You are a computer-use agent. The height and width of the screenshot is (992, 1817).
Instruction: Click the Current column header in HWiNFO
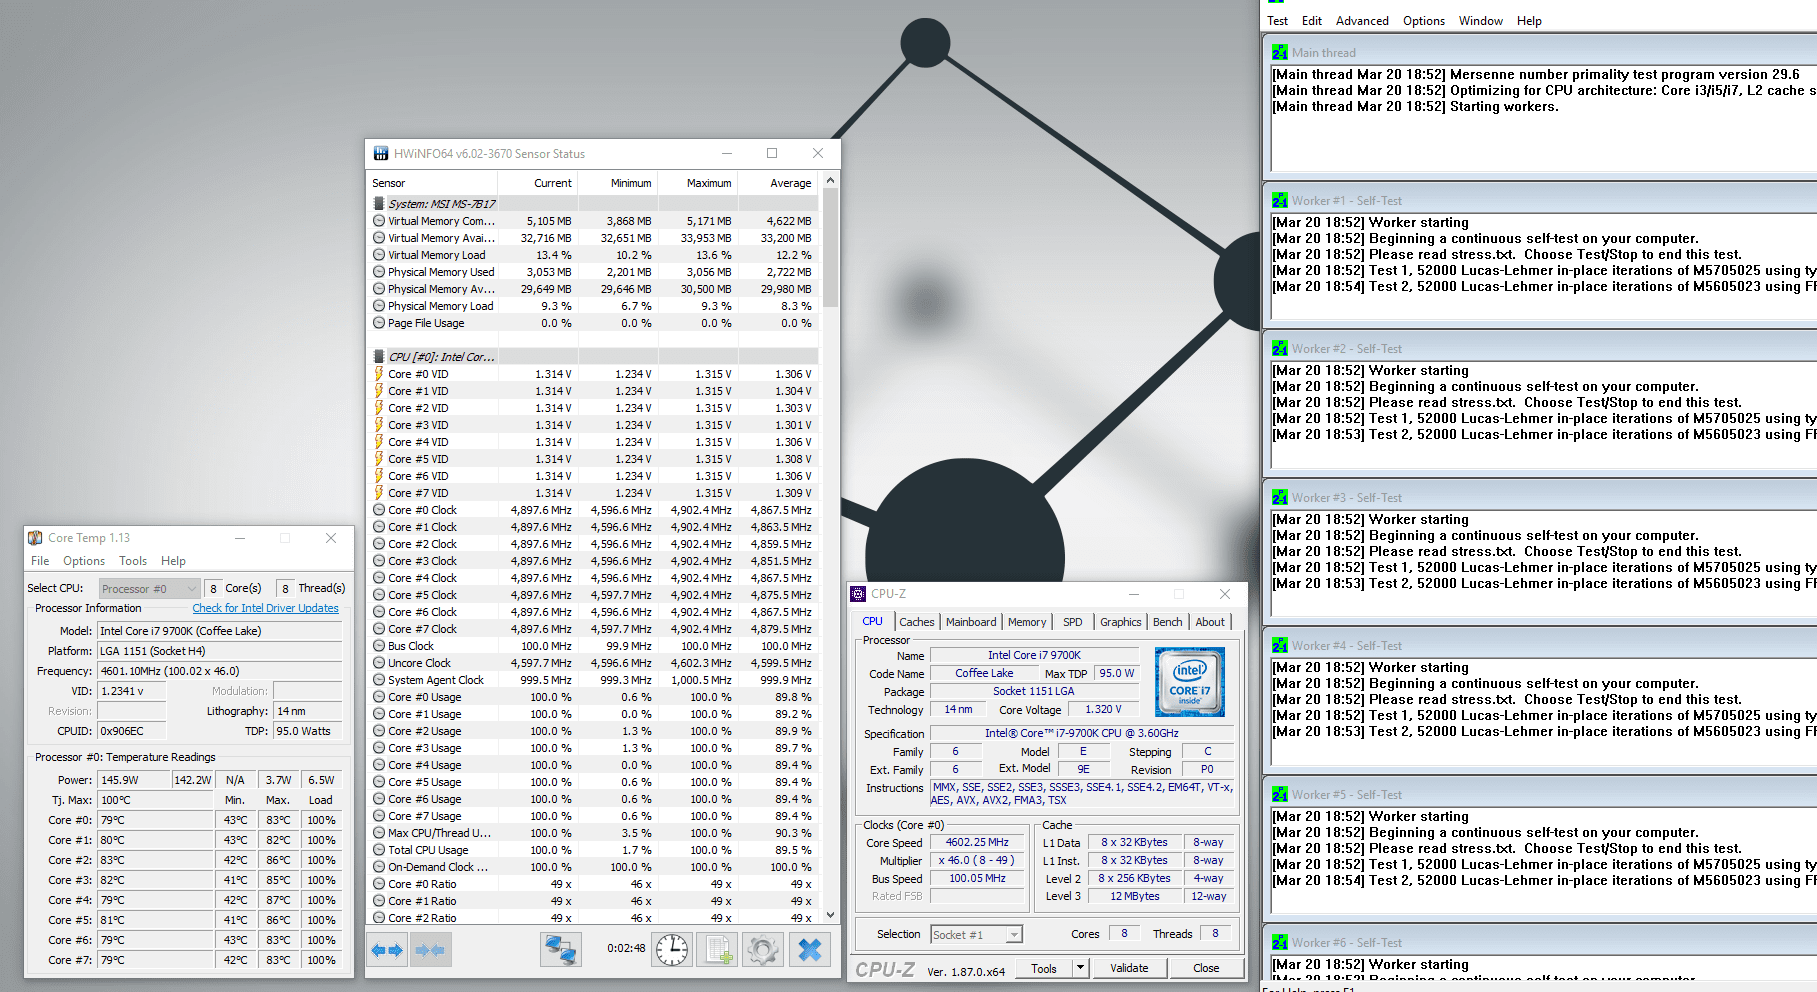[x=537, y=183]
